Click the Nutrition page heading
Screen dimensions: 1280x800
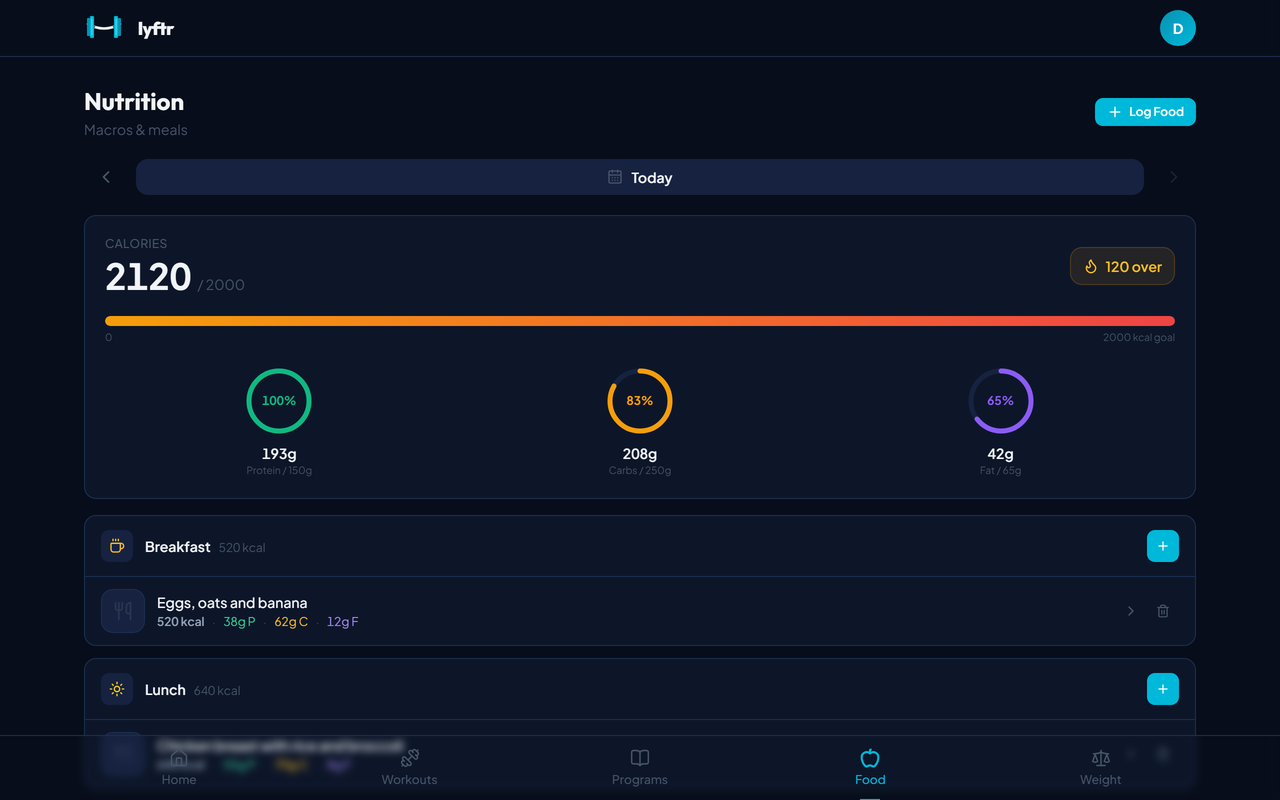point(134,102)
